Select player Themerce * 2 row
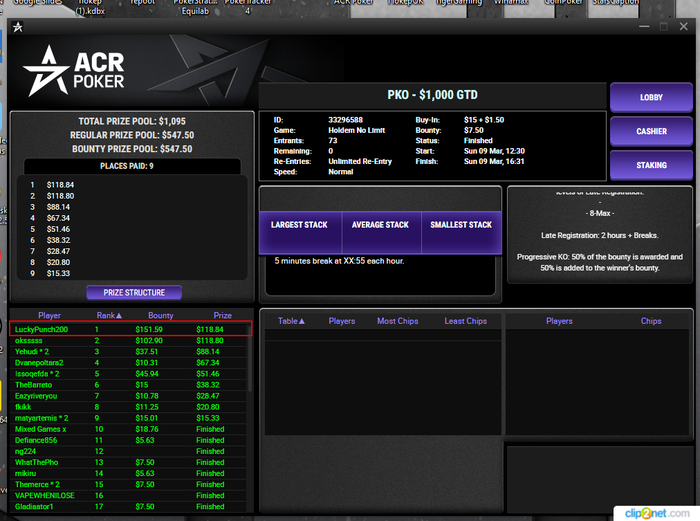 [128, 484]
